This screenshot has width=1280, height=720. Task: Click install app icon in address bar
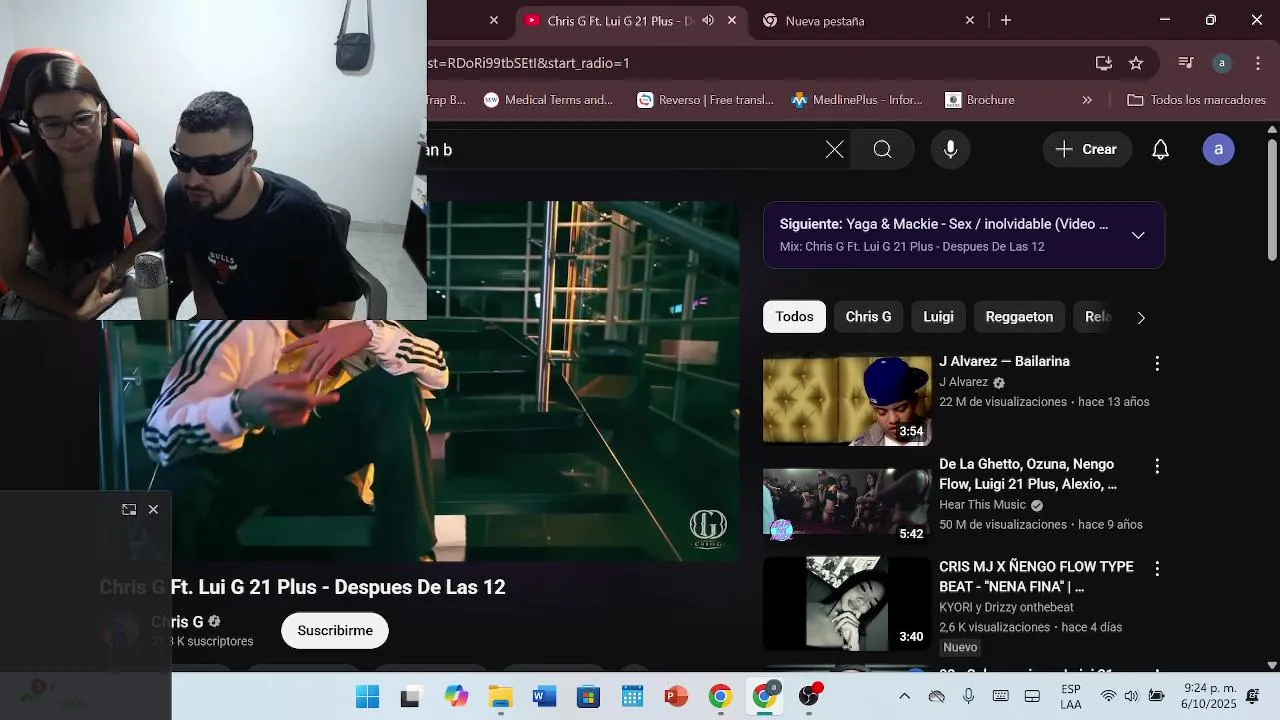click(x=1104, y=63)
